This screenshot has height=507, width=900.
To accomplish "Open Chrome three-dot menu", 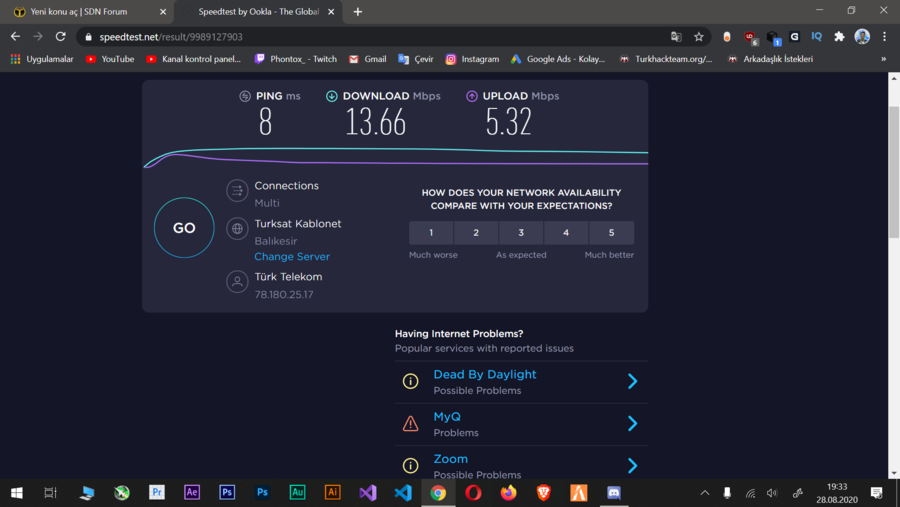I will pos(885,37).
